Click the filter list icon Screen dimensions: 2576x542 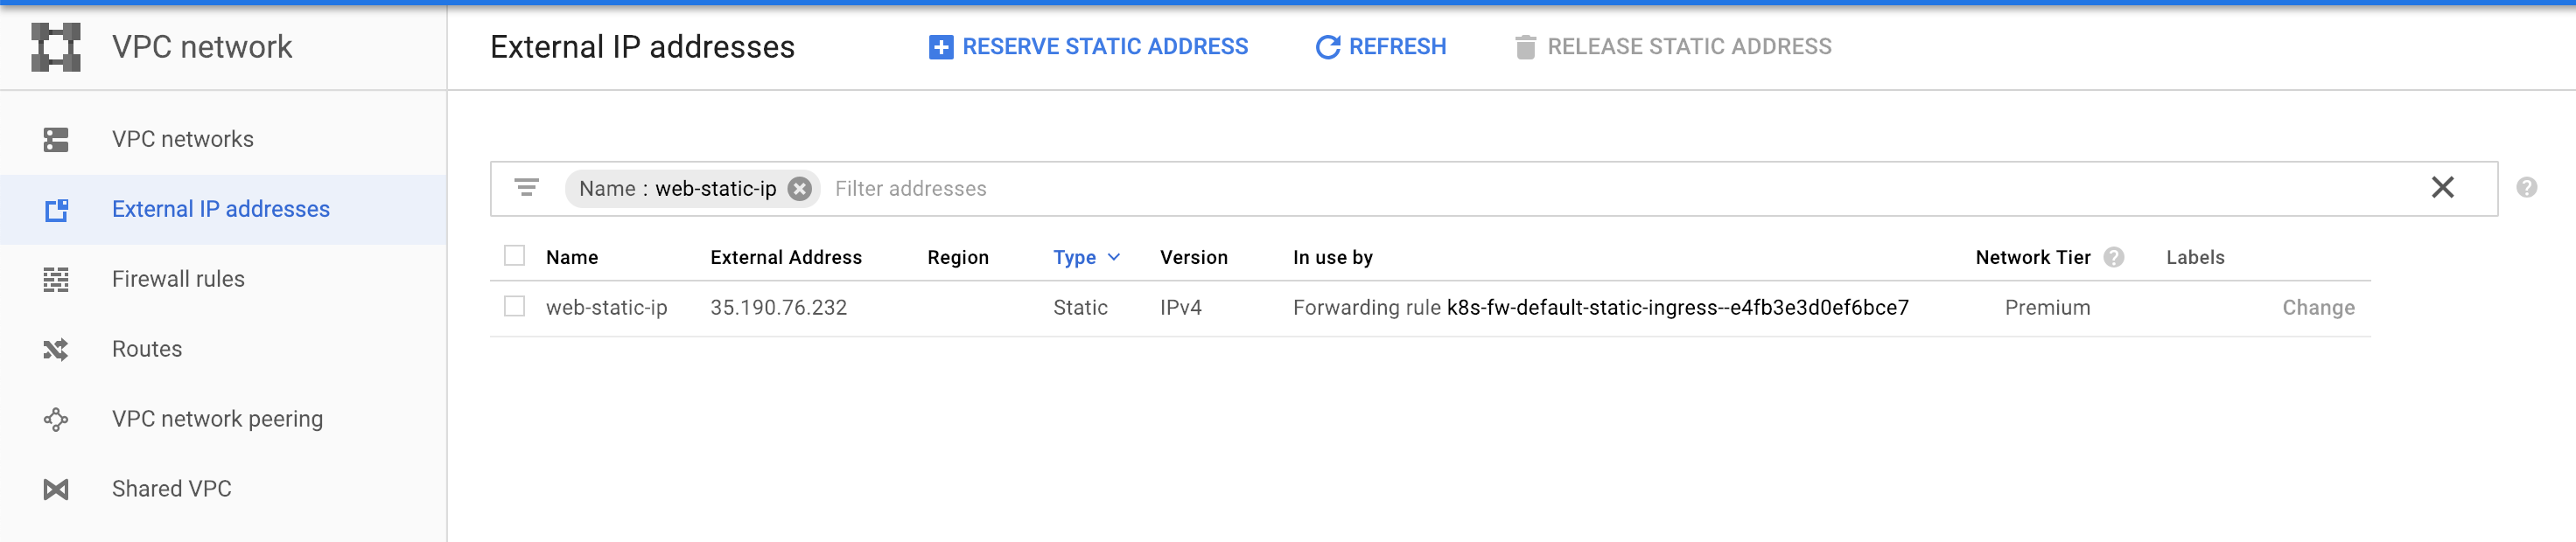point(526,188)
